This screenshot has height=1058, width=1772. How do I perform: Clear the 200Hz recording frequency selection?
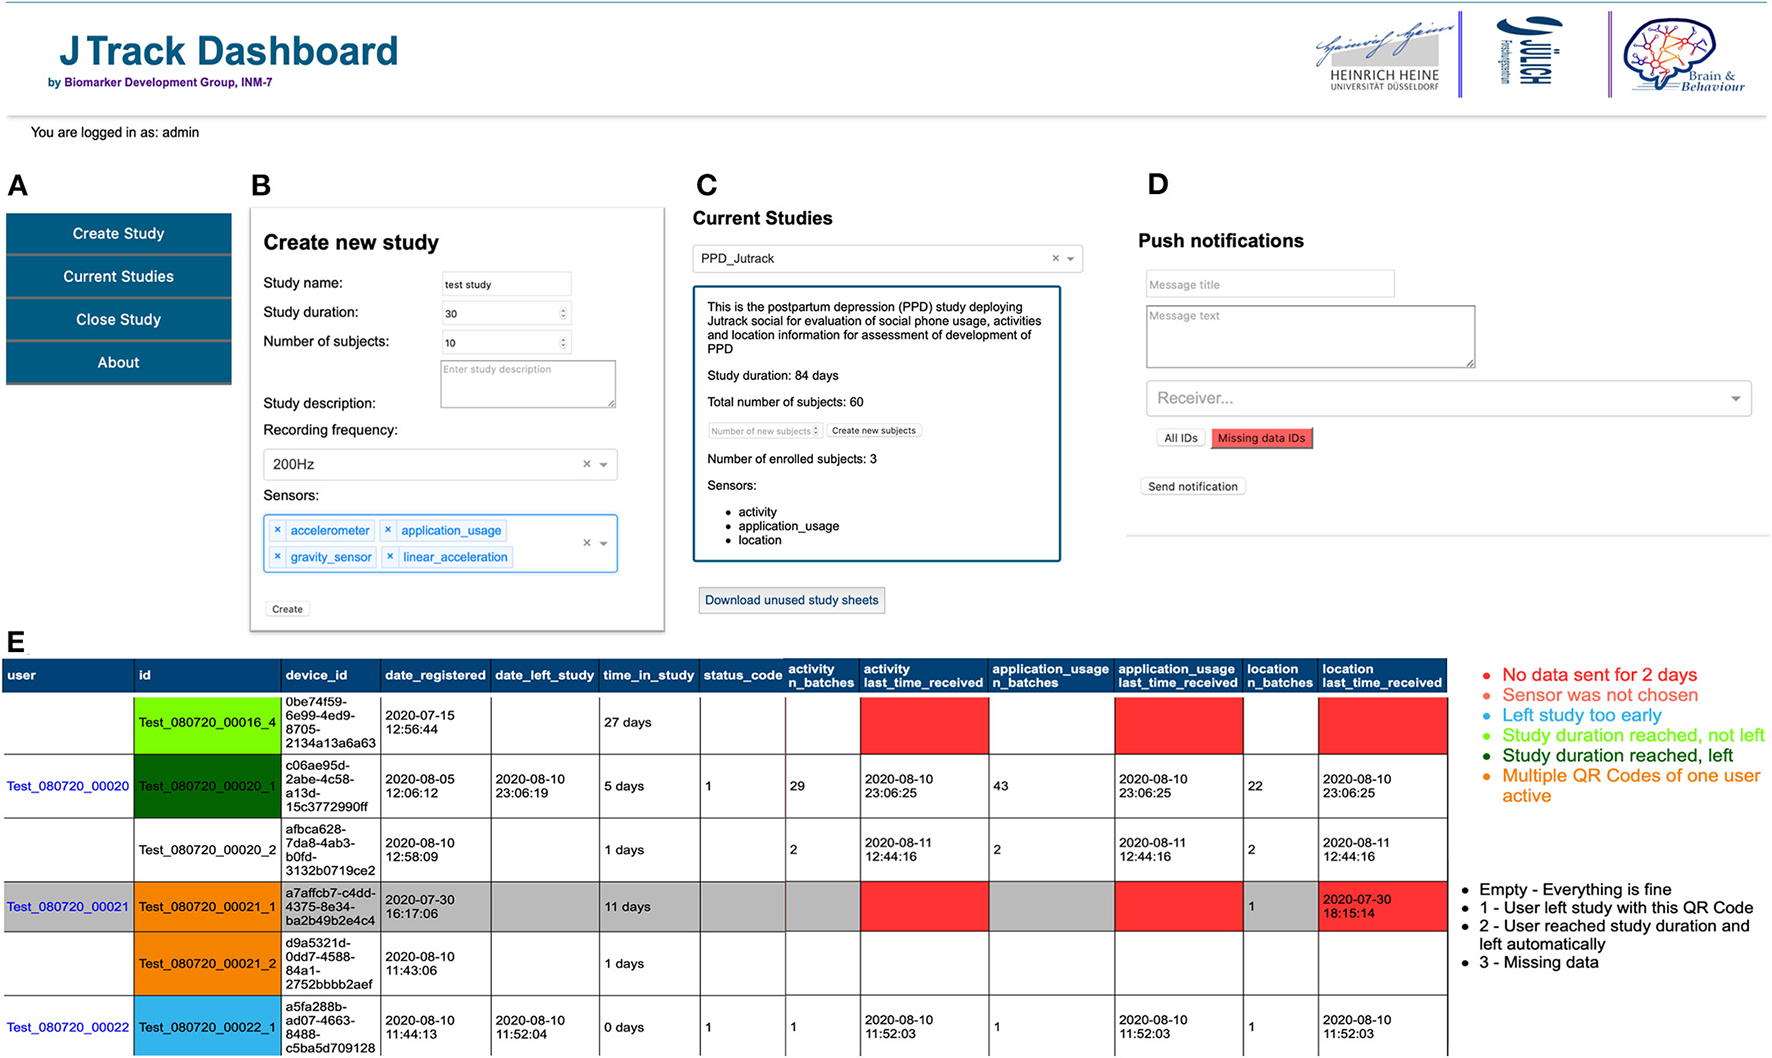587,464
